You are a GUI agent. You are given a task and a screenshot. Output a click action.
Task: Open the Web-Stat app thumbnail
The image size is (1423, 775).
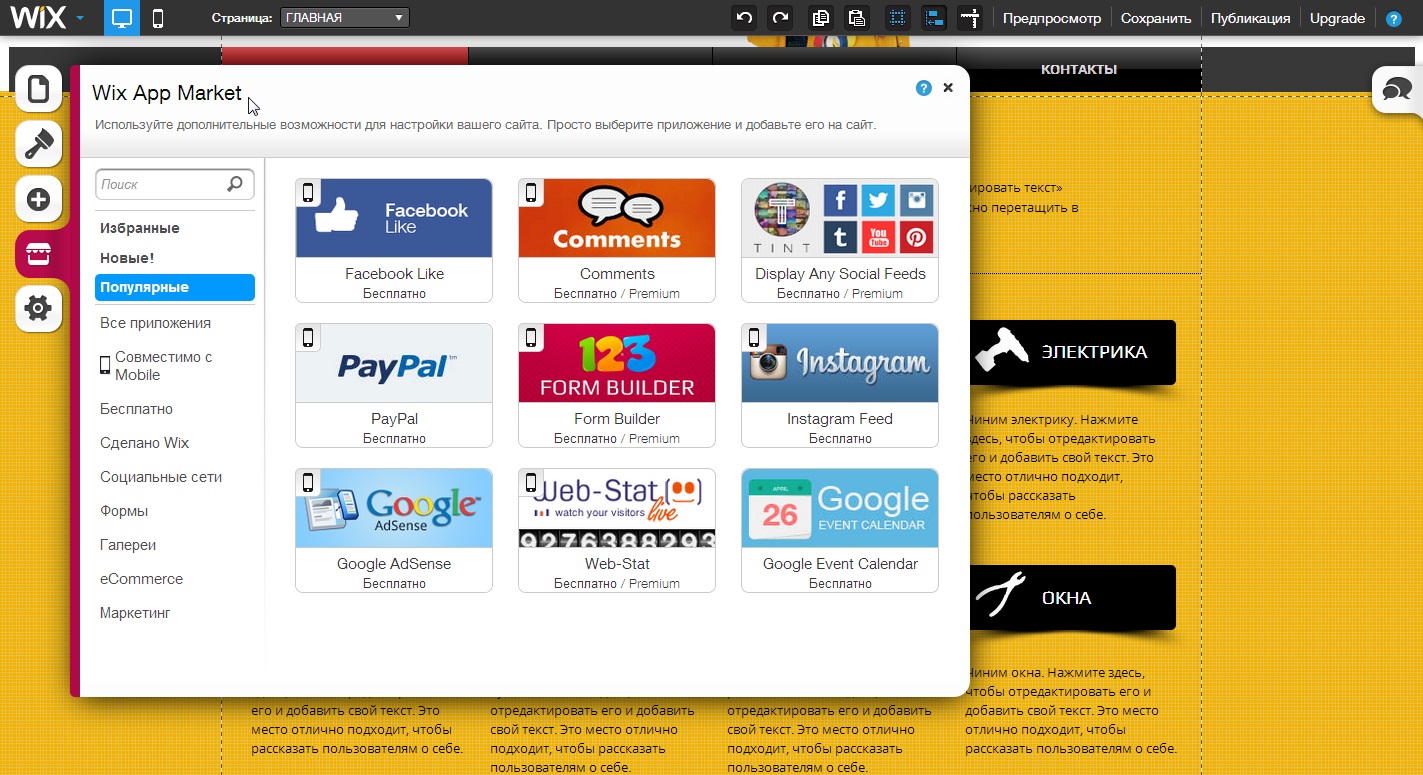tap(617, 508)
